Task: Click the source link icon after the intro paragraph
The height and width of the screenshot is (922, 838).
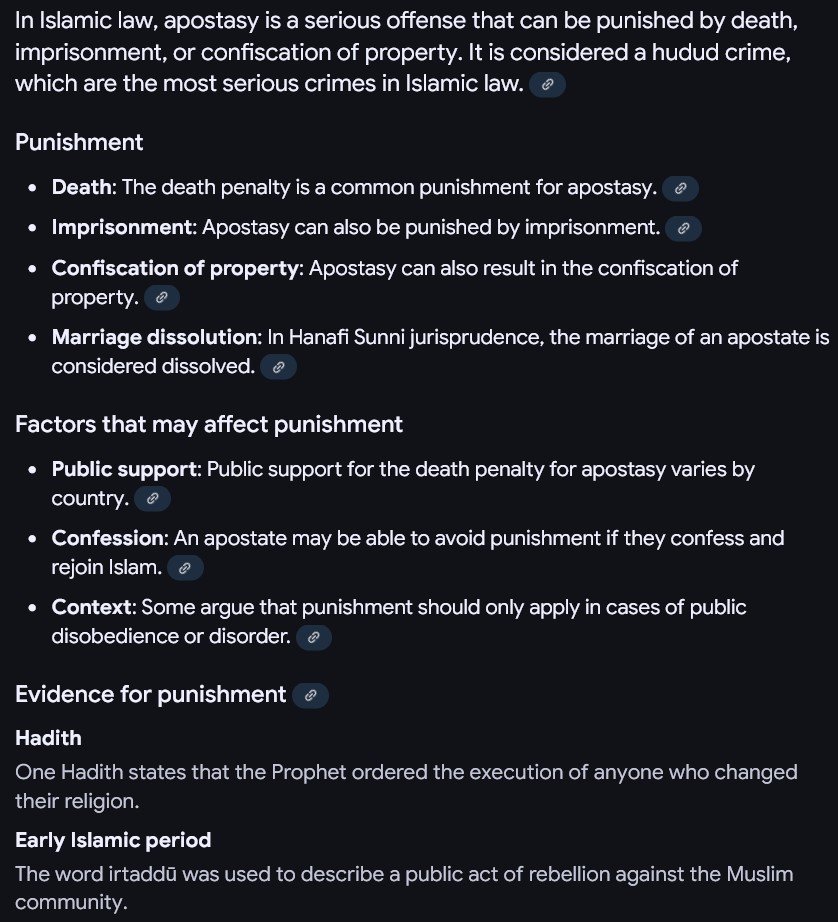Action: [x=547, y=85]
